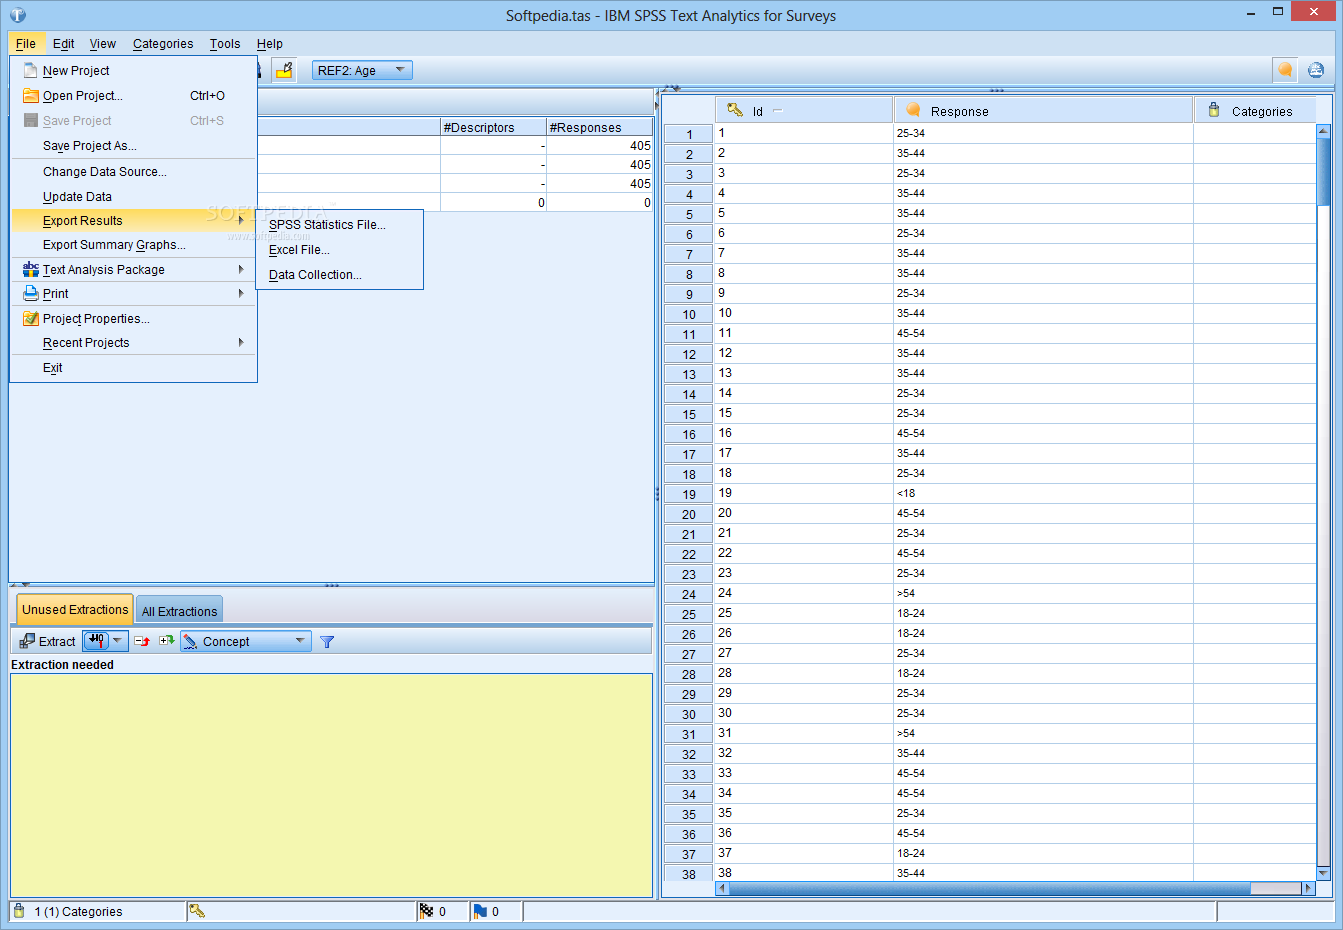Image resolution: width=1343 pixels, height=930 pixels.
Task: Choose Change Data Source... menu item
Action: click(133, 172)
